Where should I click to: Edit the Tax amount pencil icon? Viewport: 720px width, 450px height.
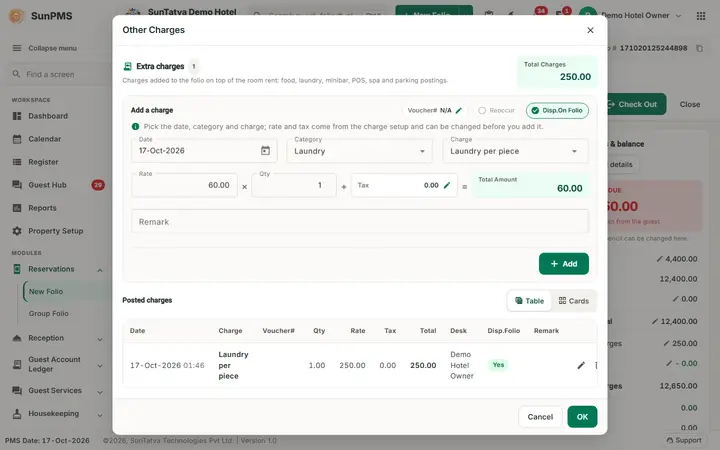[447, 185]
